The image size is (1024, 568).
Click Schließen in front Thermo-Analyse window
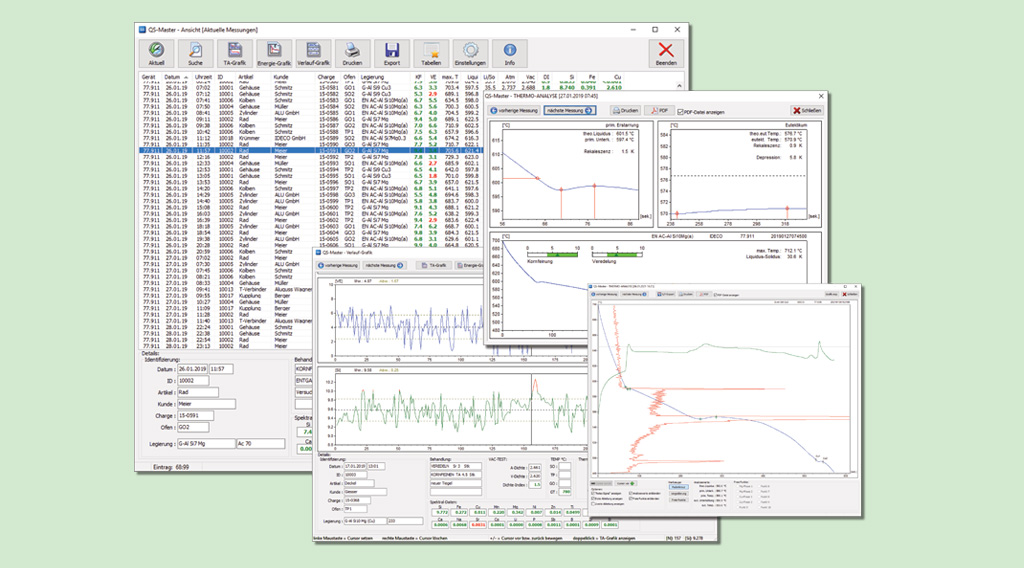850,294
